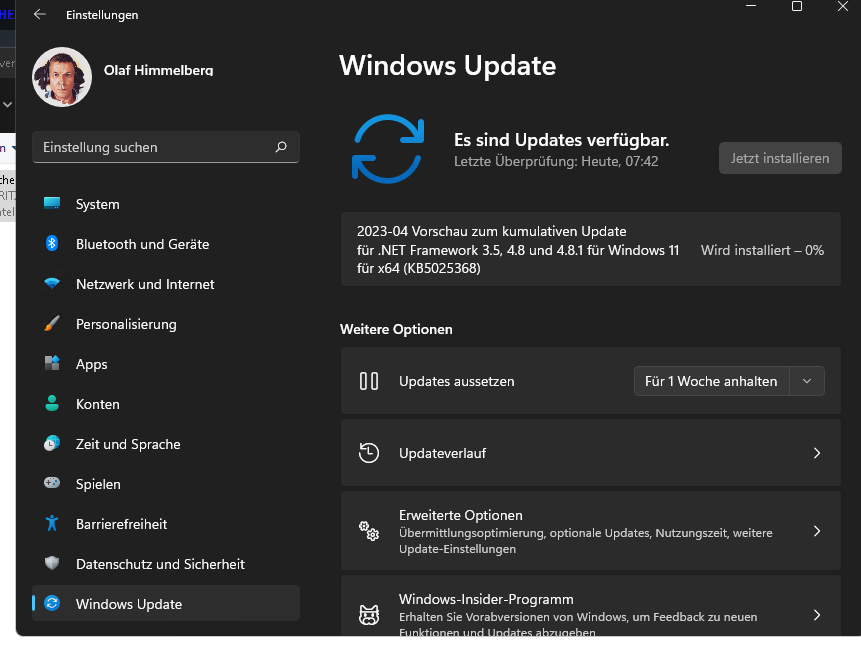The image size is (861, 650).
Task: Click the Insider cat icon
Action: click(369, 615)
